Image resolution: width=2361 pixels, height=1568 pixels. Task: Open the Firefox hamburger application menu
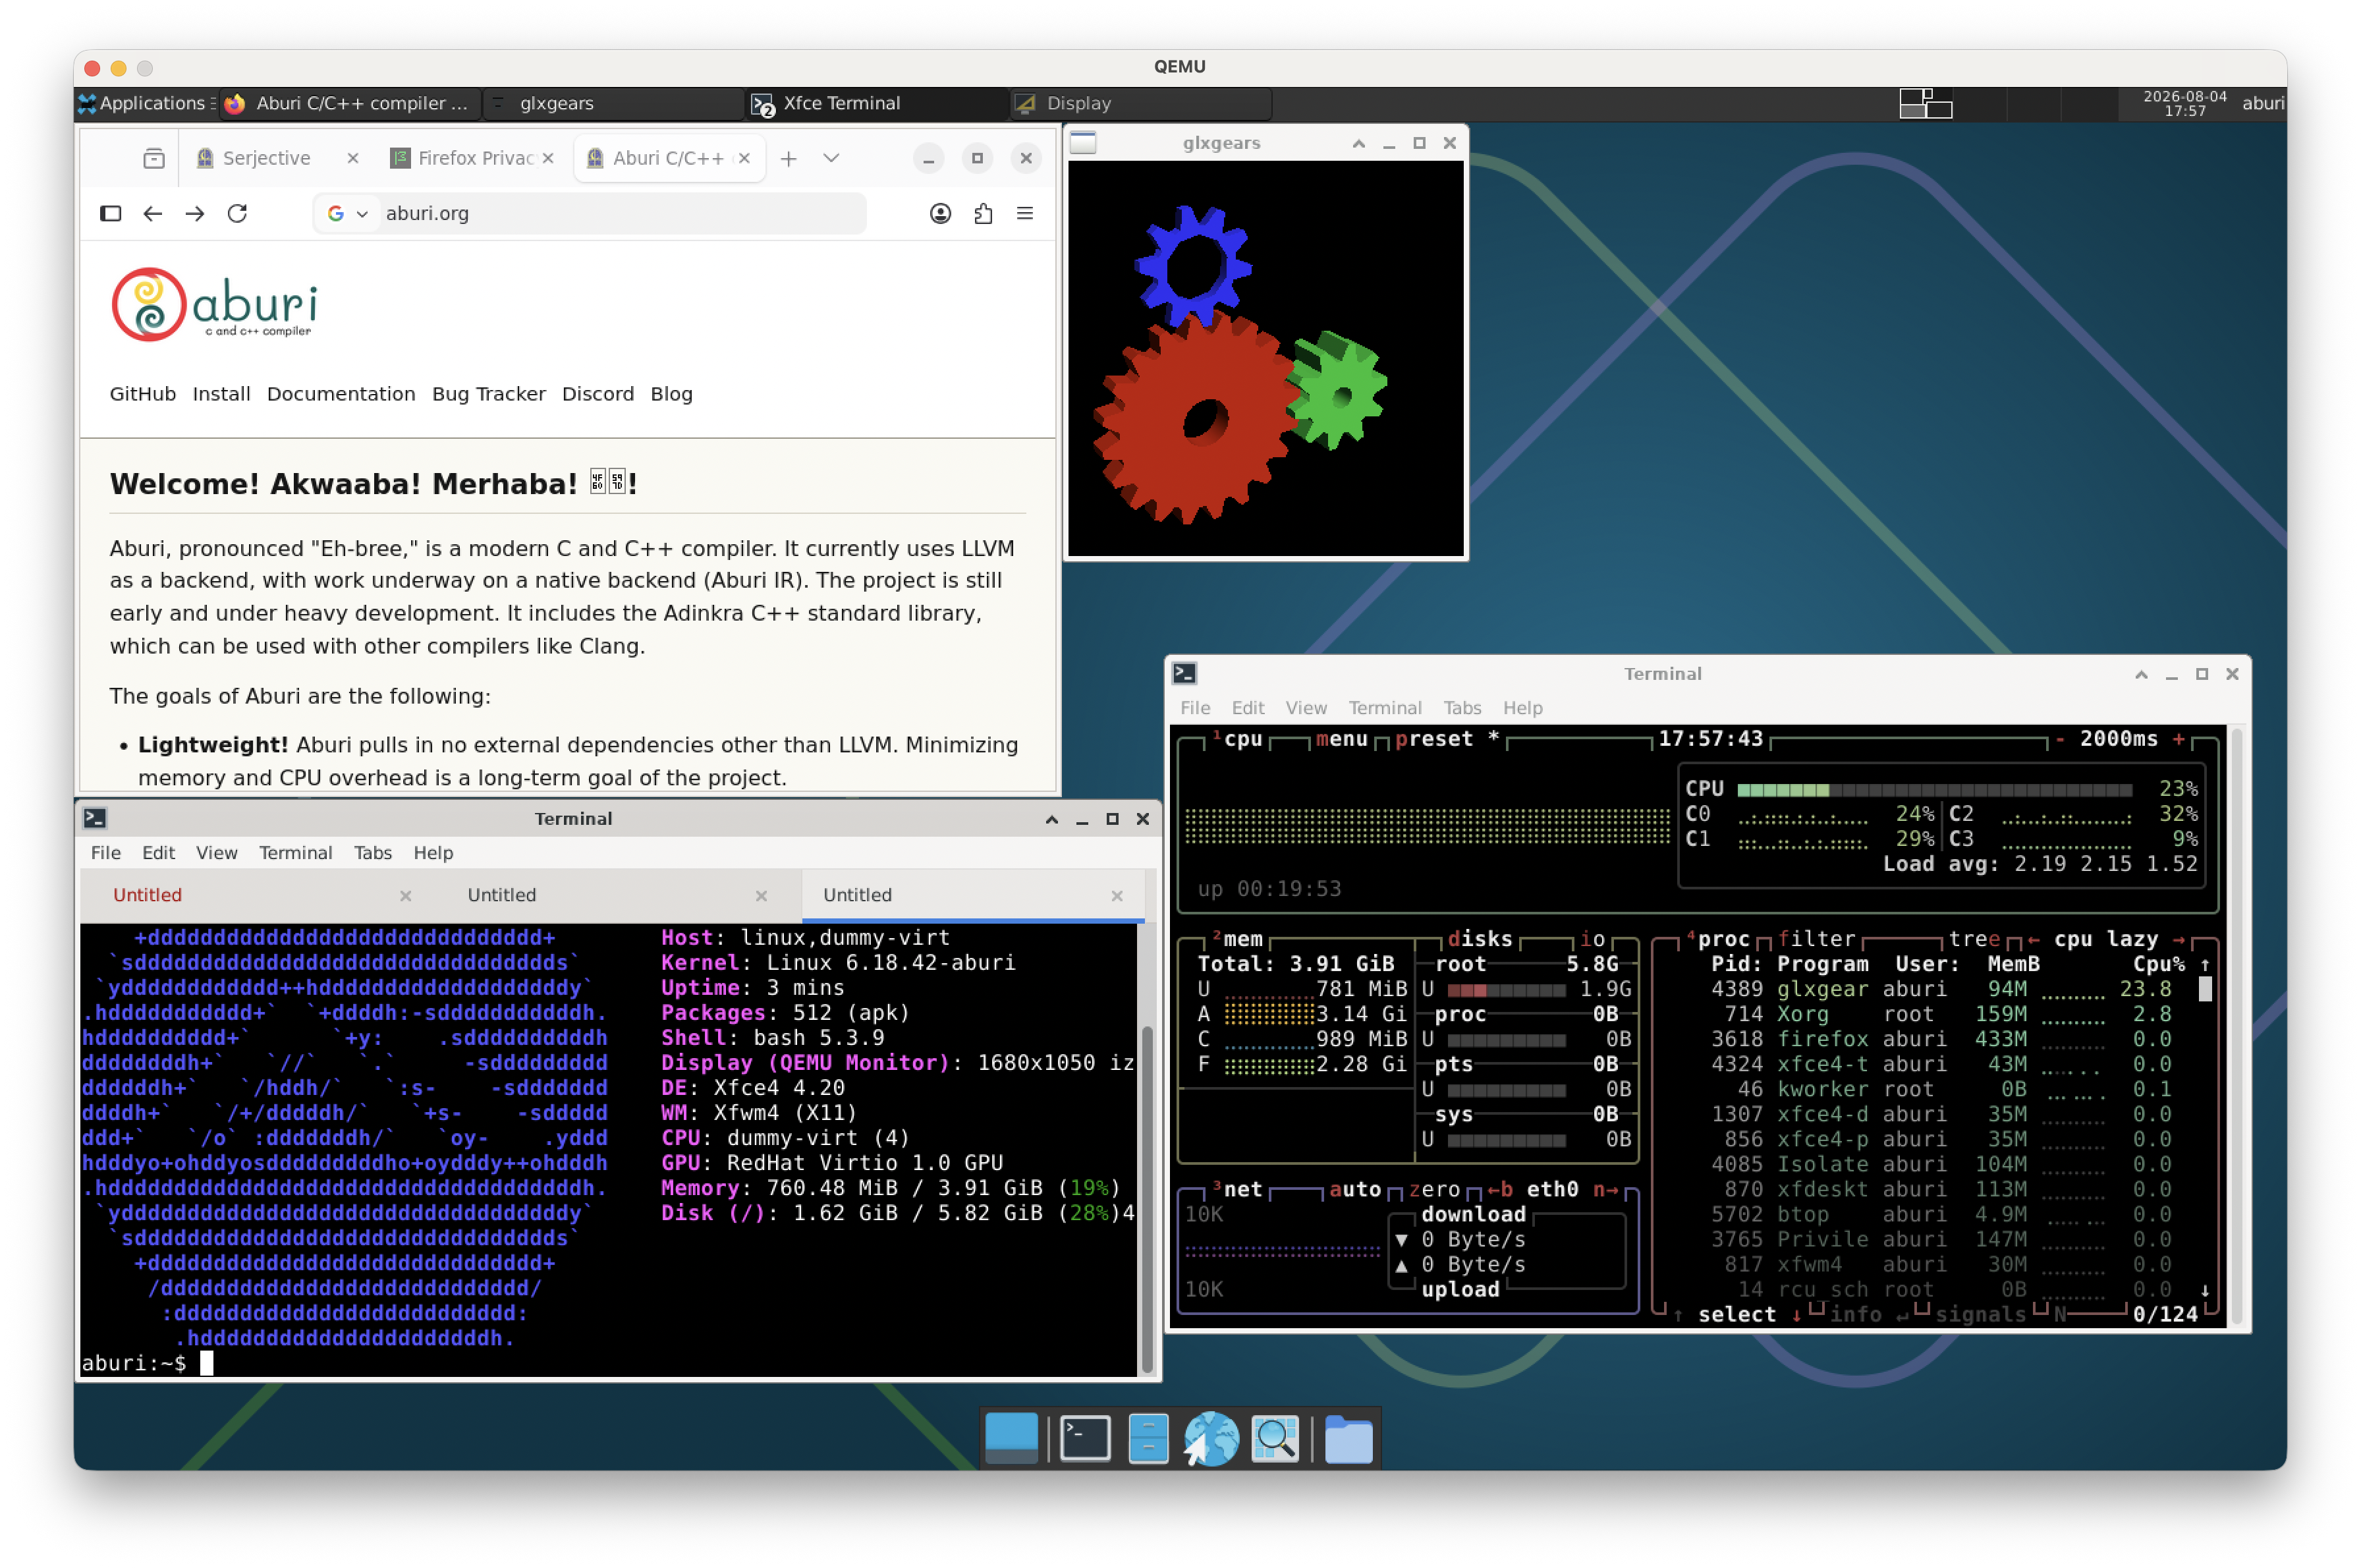coord(1025,213)
